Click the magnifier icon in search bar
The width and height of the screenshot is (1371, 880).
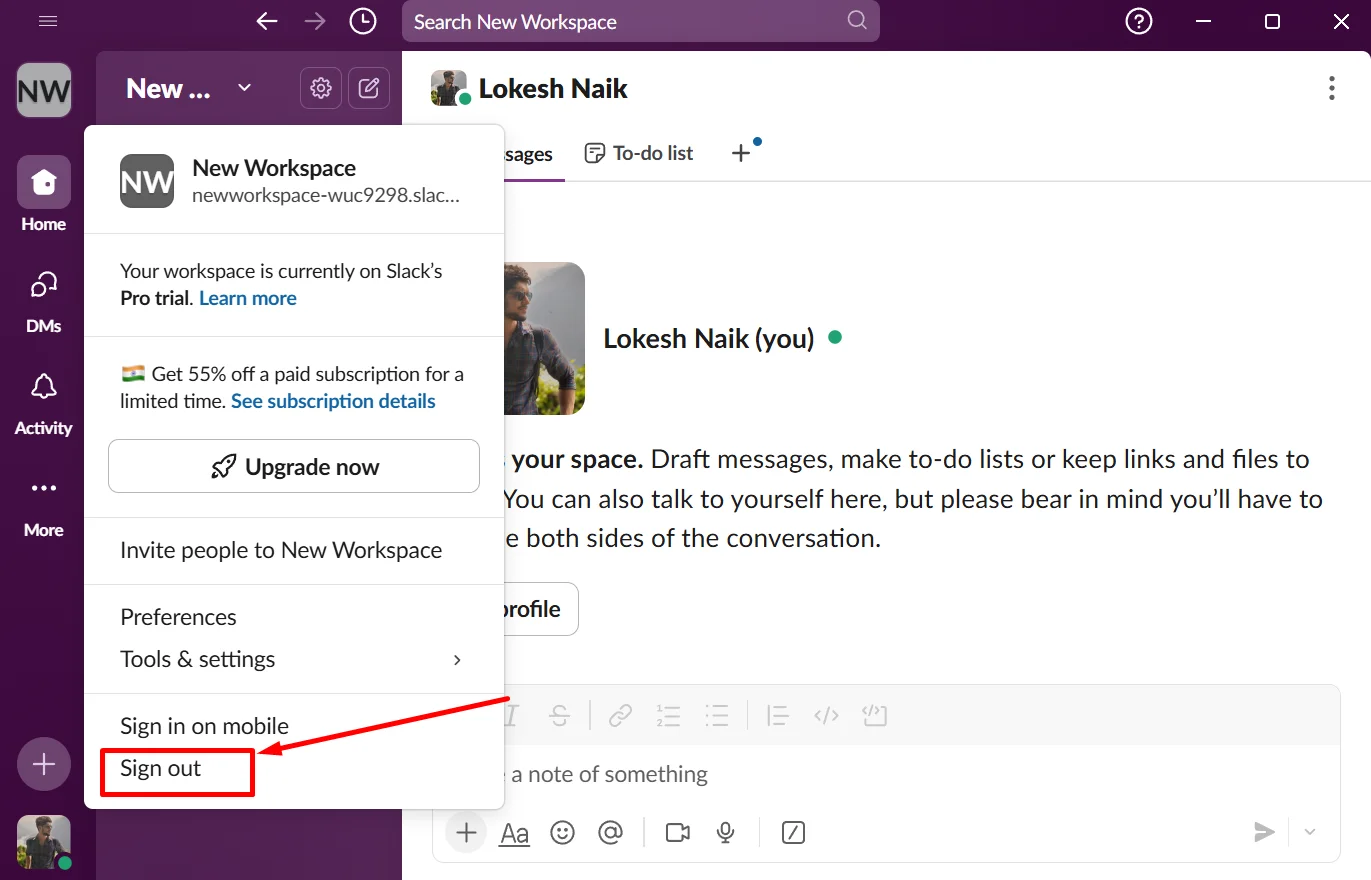coord(856,21)
